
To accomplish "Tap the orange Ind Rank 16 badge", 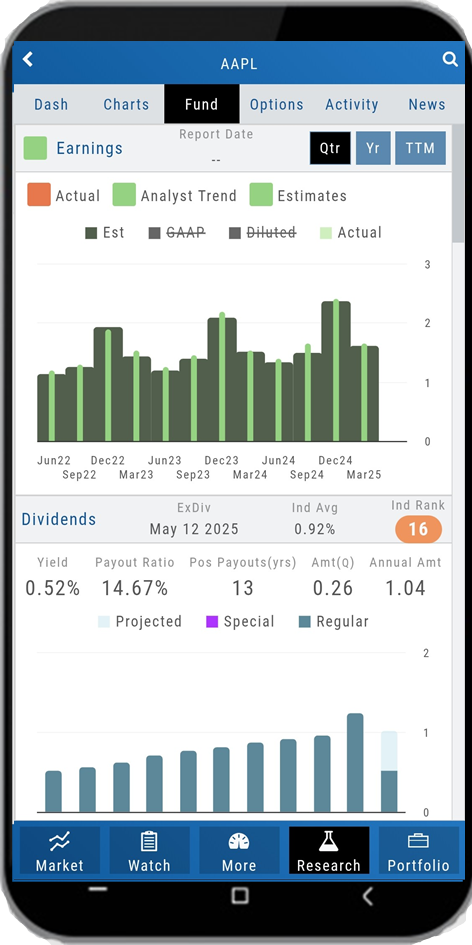I will click(x=418, y=530).
